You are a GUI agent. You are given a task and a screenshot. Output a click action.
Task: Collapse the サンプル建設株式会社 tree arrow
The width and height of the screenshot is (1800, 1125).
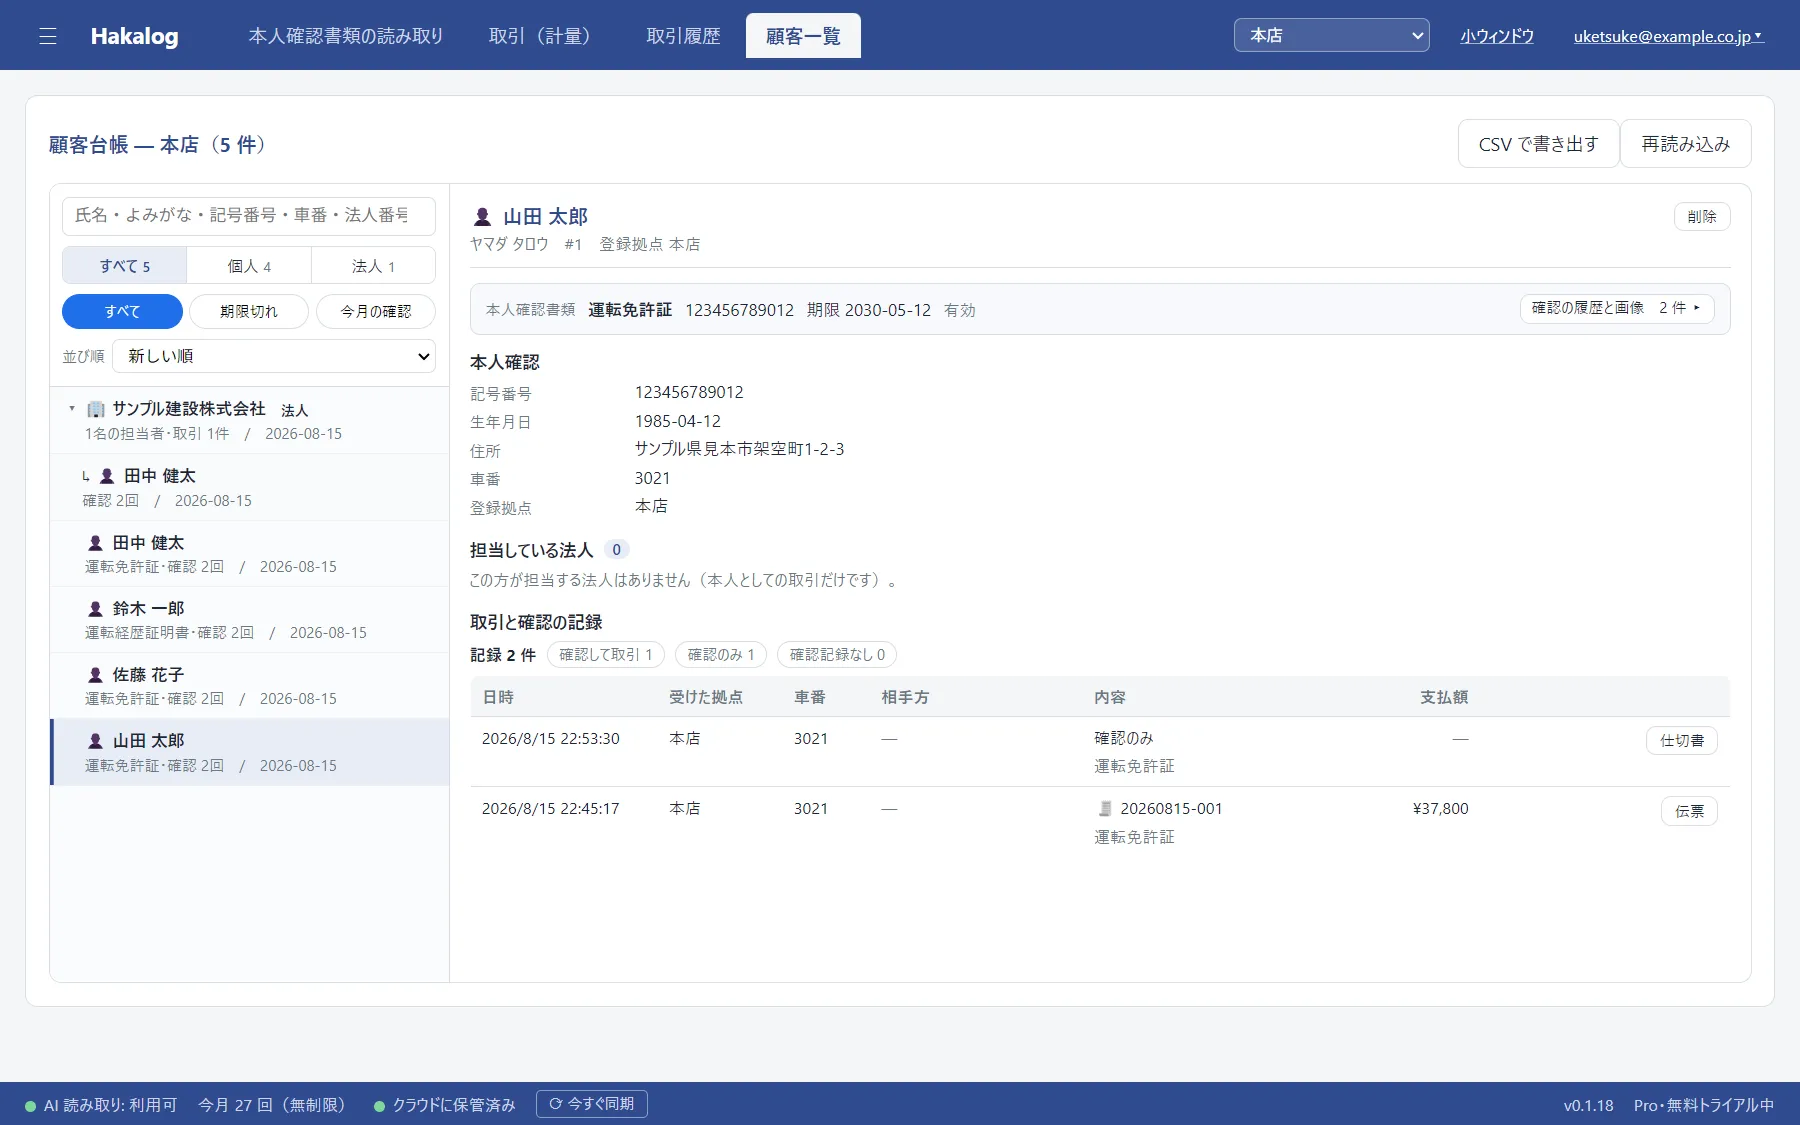[72, 409]
